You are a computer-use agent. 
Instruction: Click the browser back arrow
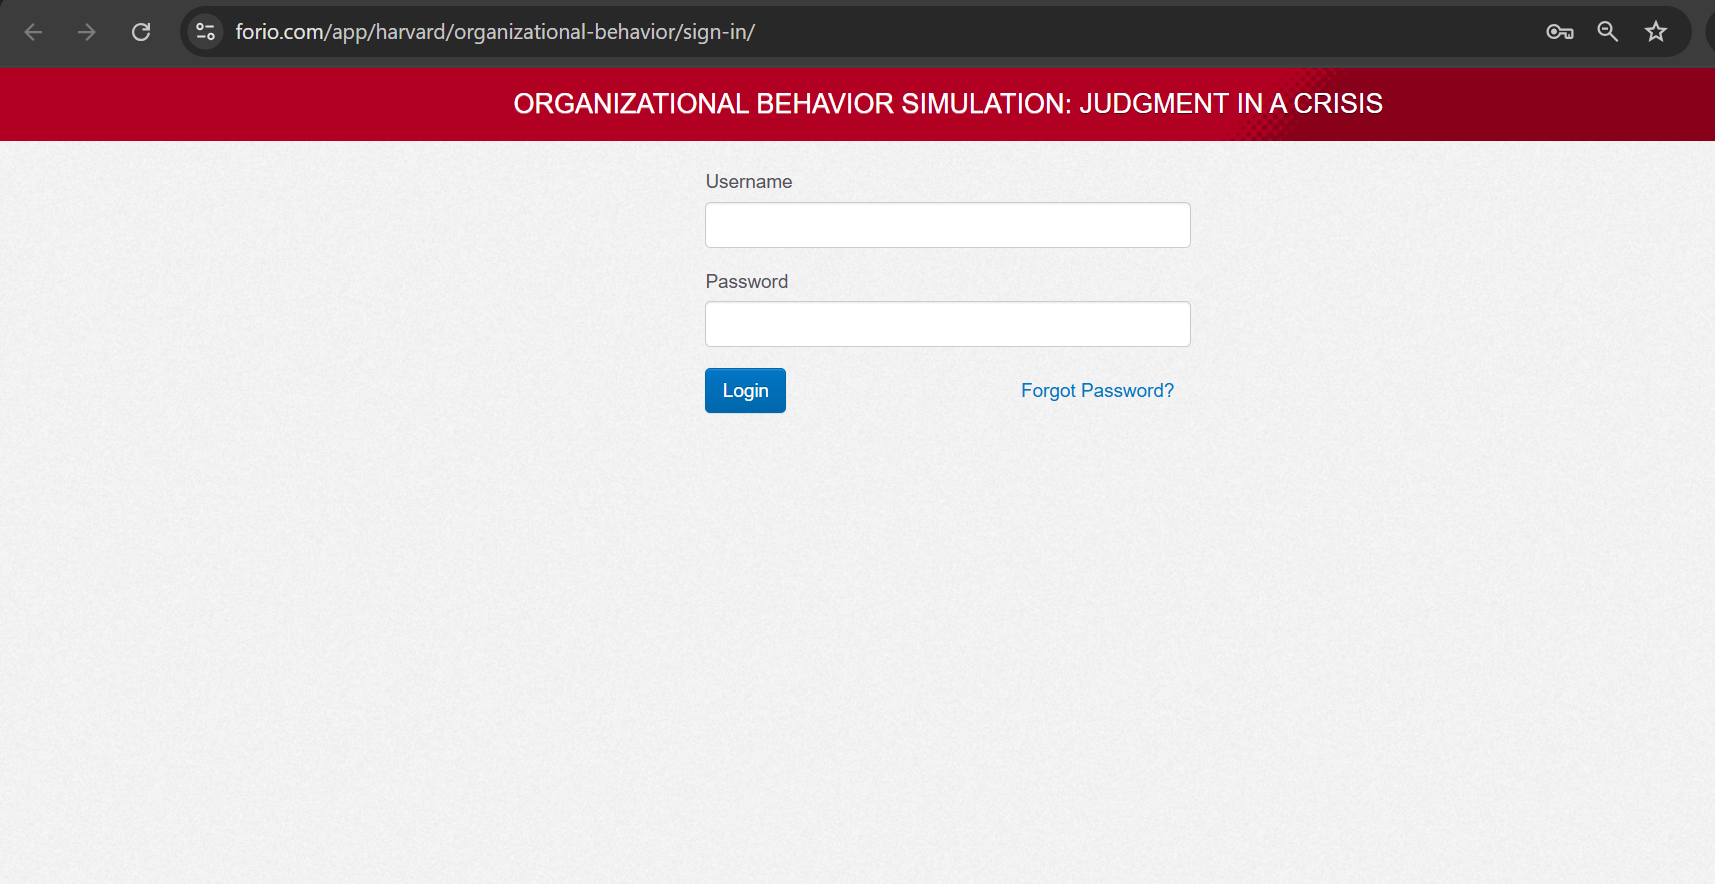click(33, 32)
